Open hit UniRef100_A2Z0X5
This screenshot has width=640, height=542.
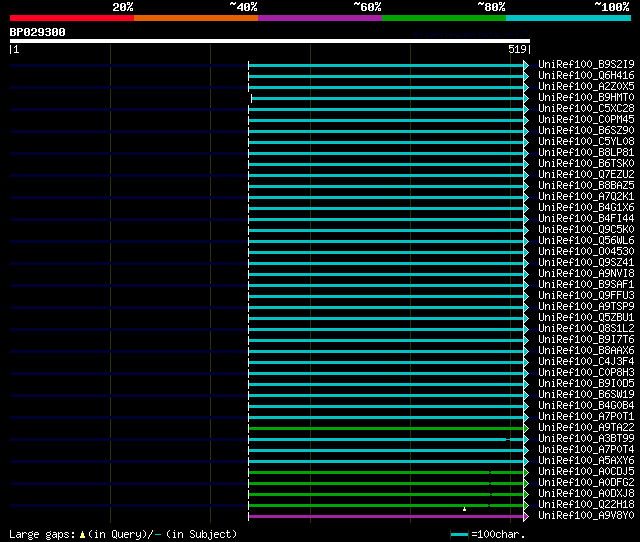586,86
